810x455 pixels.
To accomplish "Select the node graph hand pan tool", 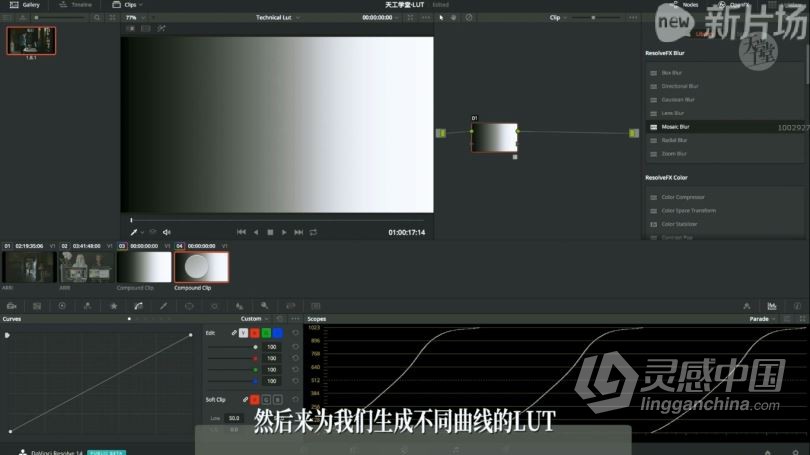I will point(454,18).
